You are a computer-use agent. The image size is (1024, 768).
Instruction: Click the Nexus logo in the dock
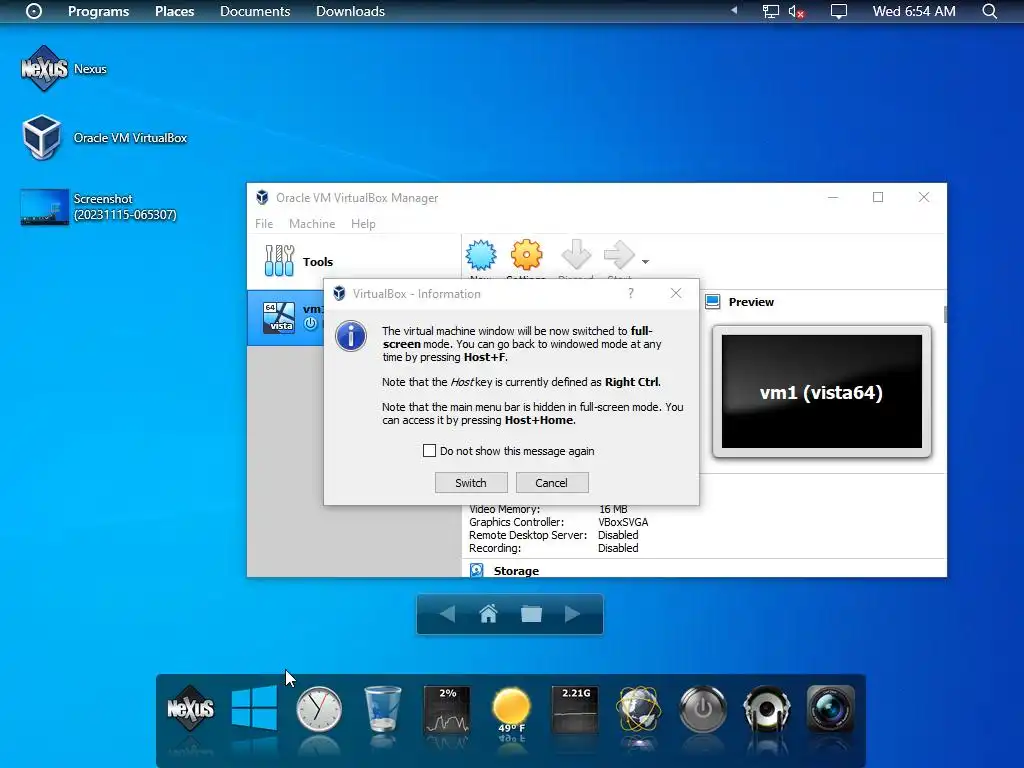[190, 709]
